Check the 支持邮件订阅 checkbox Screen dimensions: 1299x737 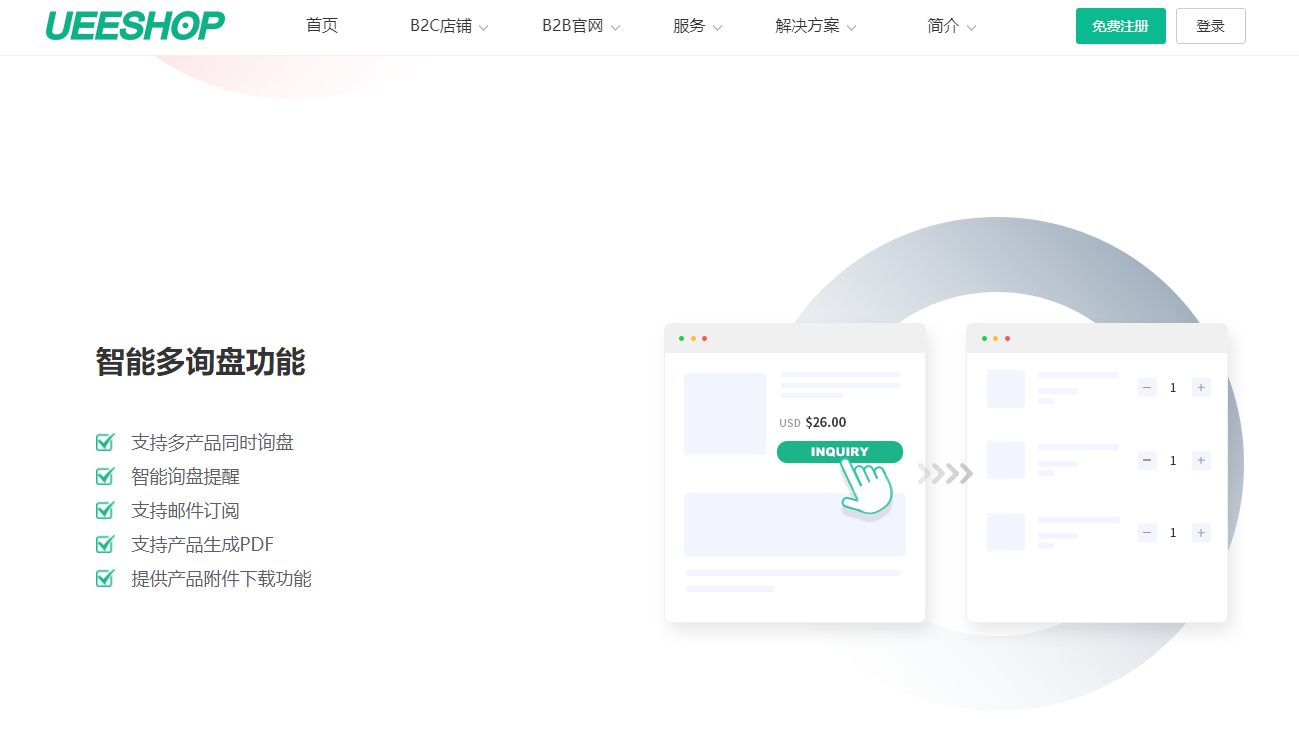click(104, 510)
